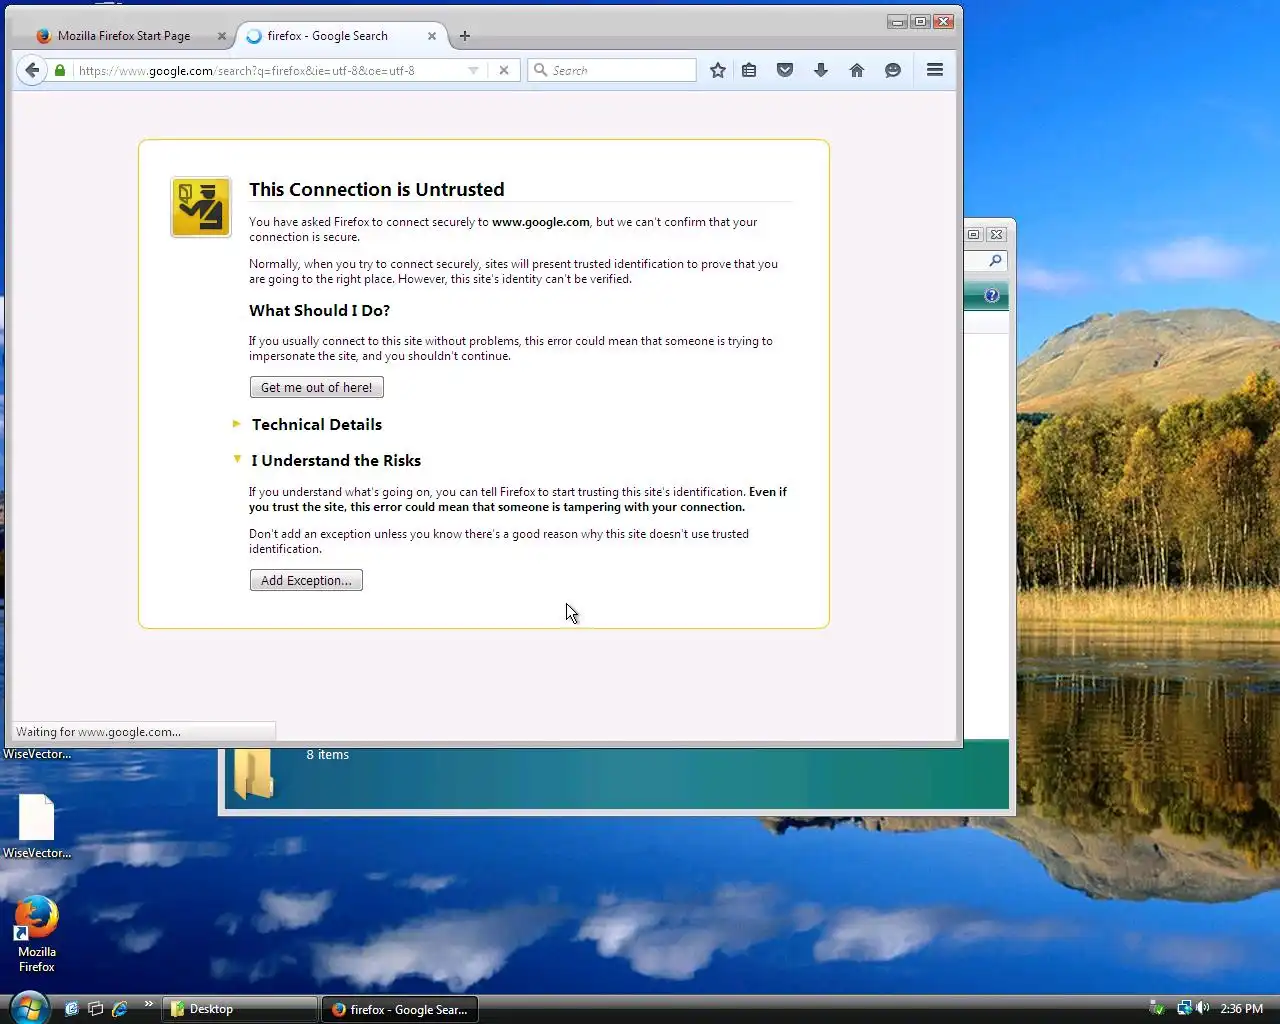Select the Mozilla Firefox desktop shortcut
Image resolution: width=1280 pixels, height=1024 pixels.
pyautogui.click(x=36, y=934)
